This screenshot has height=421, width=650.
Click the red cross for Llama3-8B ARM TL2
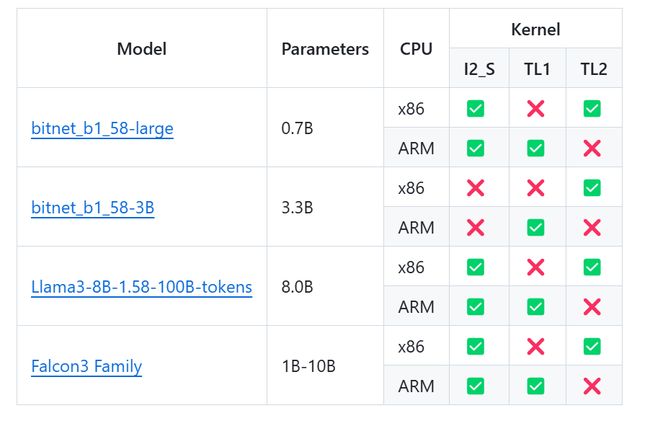click(592, 307)
